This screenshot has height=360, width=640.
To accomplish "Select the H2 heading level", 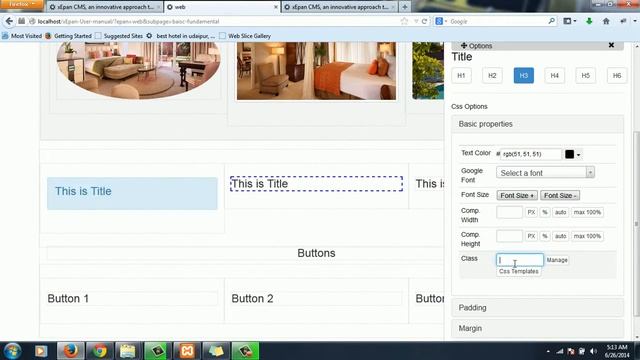I will tap(492, 76).
